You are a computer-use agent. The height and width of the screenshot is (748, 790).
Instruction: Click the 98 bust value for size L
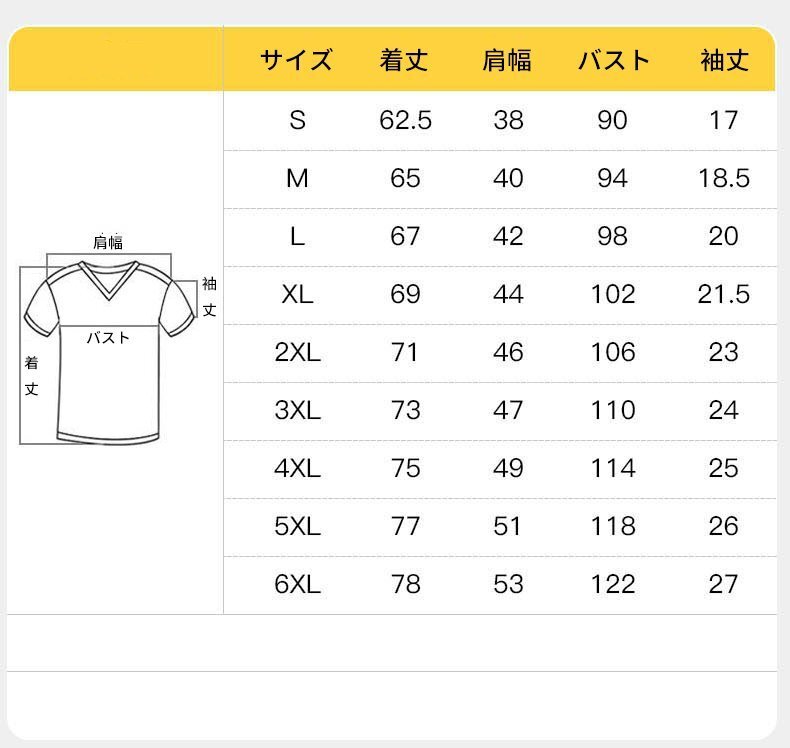pos(612,237)
